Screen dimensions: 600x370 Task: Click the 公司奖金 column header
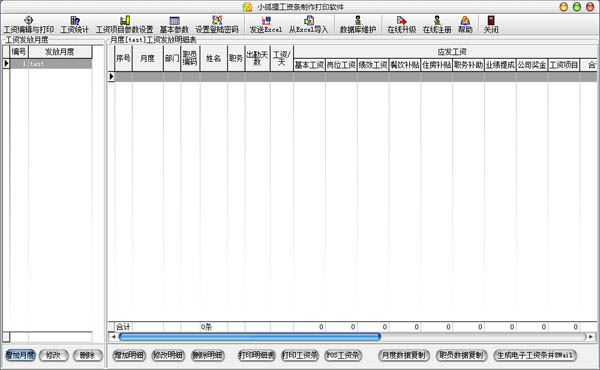pyautogui.click(x=532, y=65)
